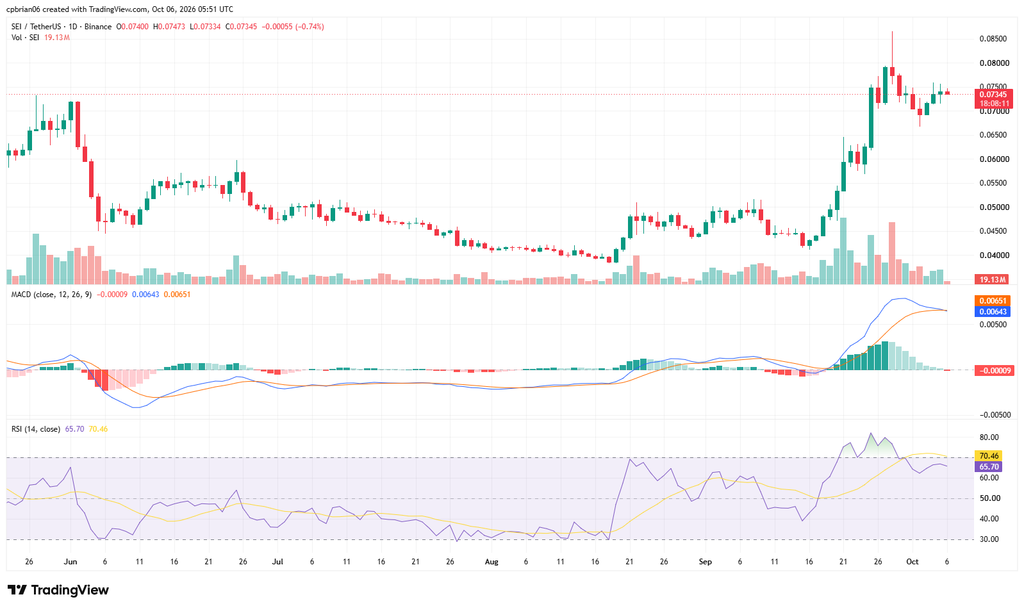Click the 30.00 label on the RSI axis
The height and width of the screenshot is (609, 1024).
989,539
